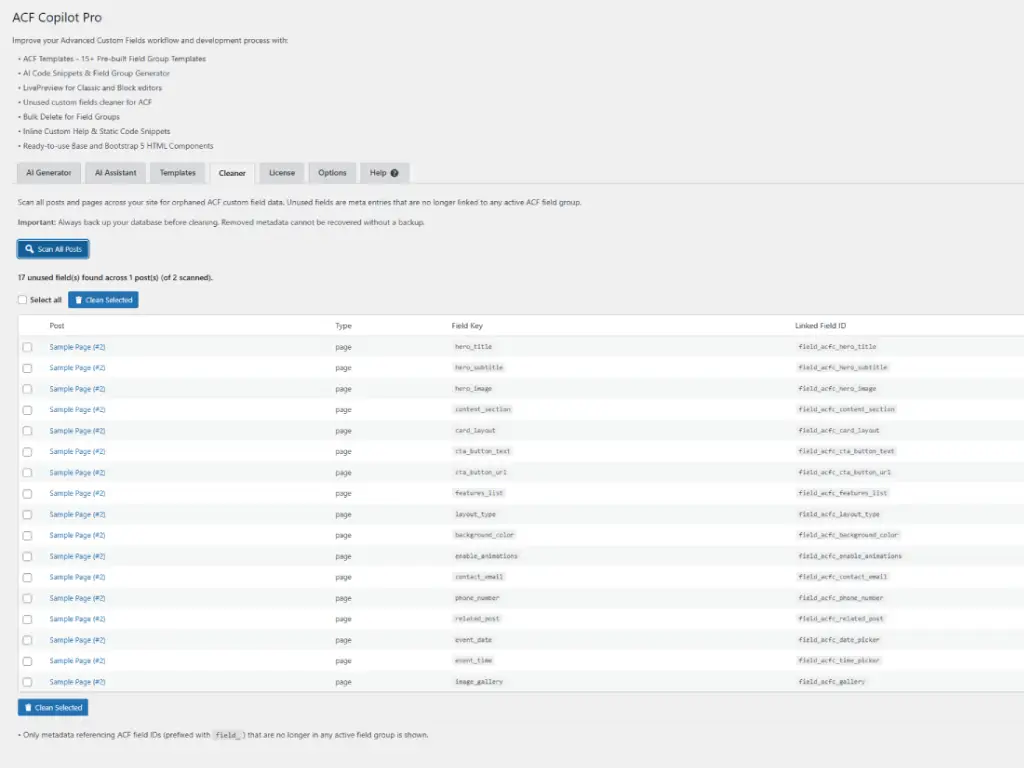Viewport: 1024px width, 768px height.
Task: Check the features_list row checkbox
Action: tap(27, 493)
